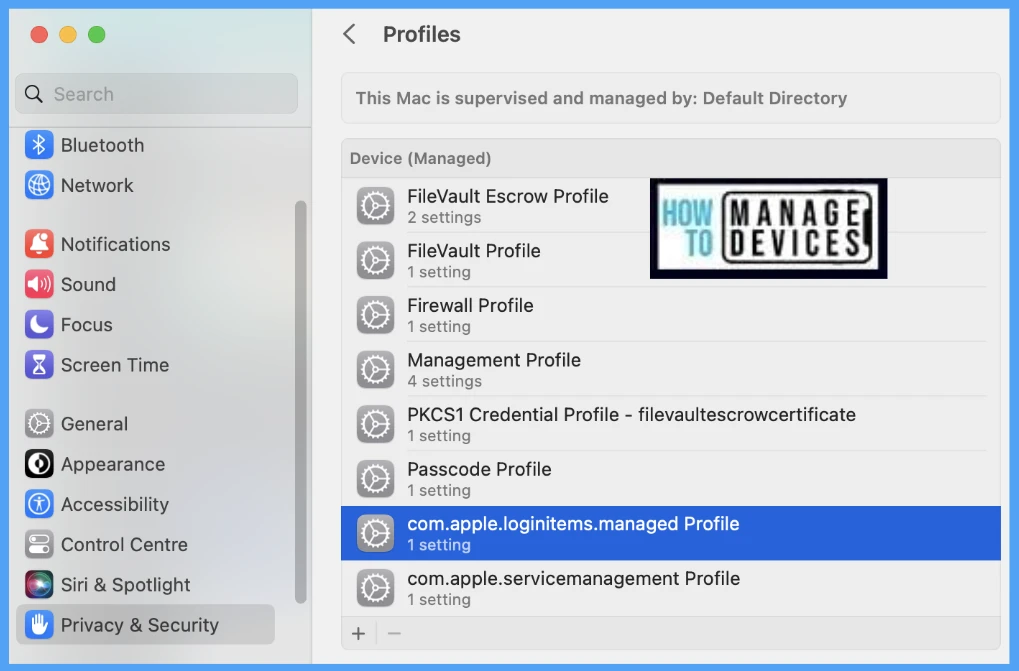The height and width of the screenshot is (671, 1019).
Task: Click the Sound speaker icon
Action: tap(39, 285)
